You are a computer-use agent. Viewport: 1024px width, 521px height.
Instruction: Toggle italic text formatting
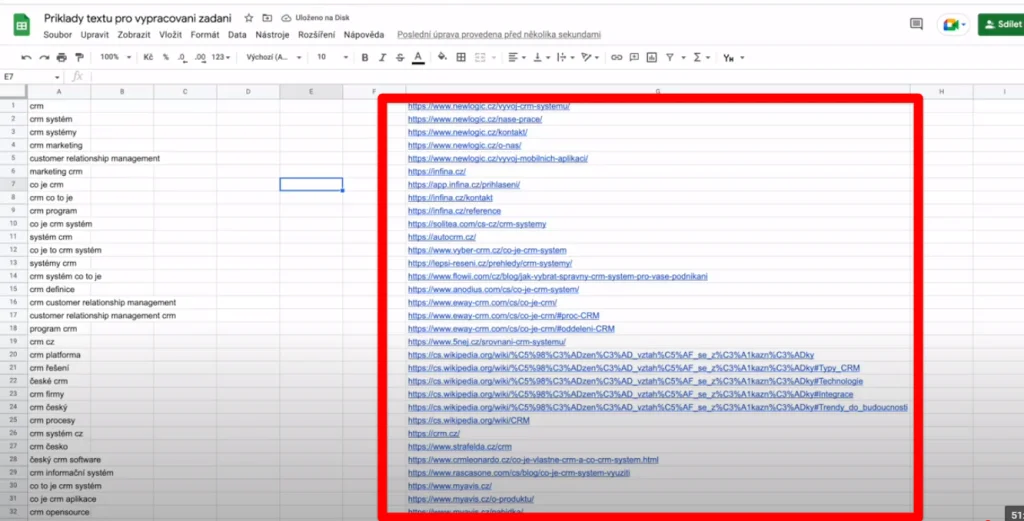(382, 57)
